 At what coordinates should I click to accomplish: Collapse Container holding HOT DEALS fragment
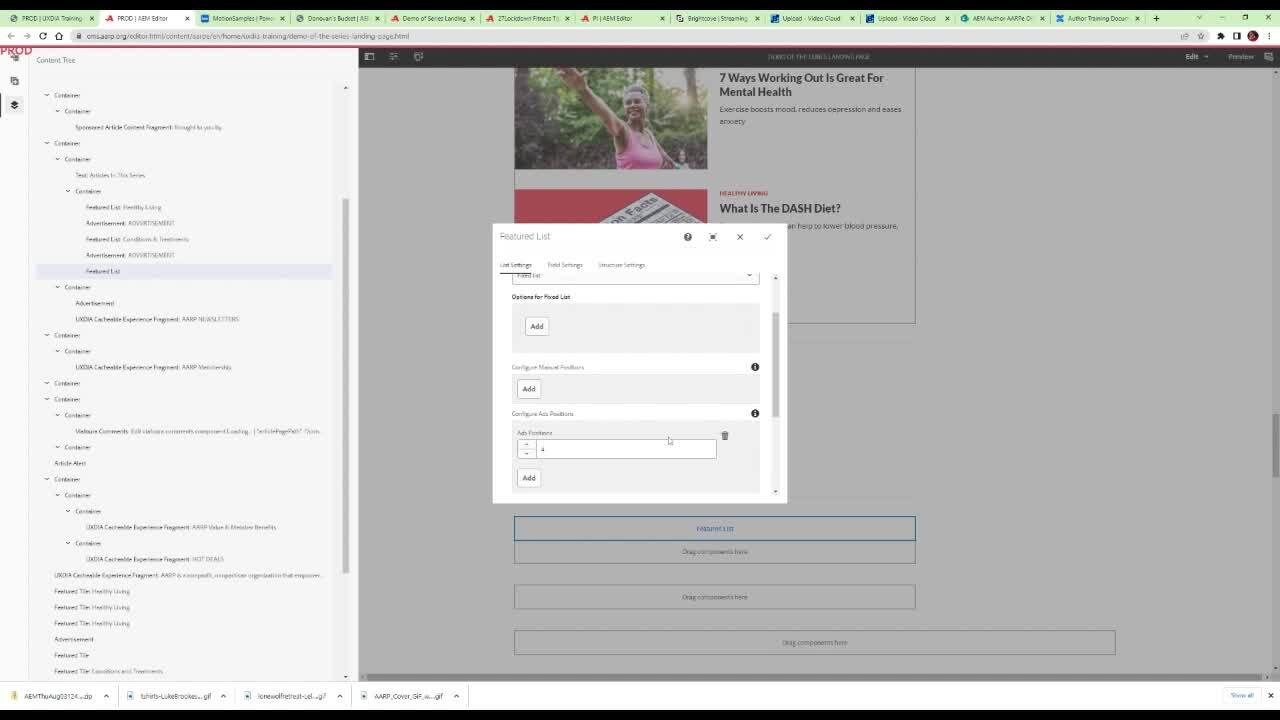[69, 543]
